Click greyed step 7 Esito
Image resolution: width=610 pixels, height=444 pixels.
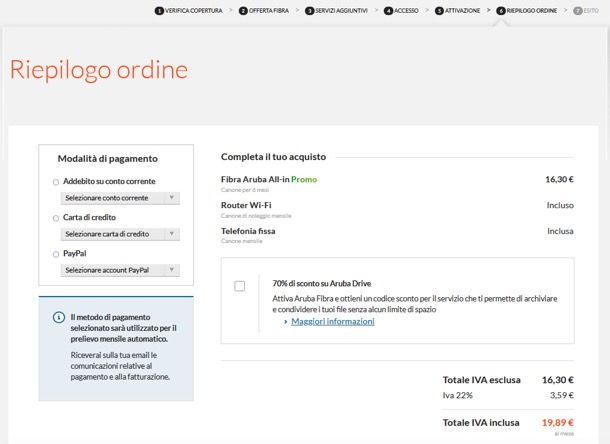coord(586,11)
